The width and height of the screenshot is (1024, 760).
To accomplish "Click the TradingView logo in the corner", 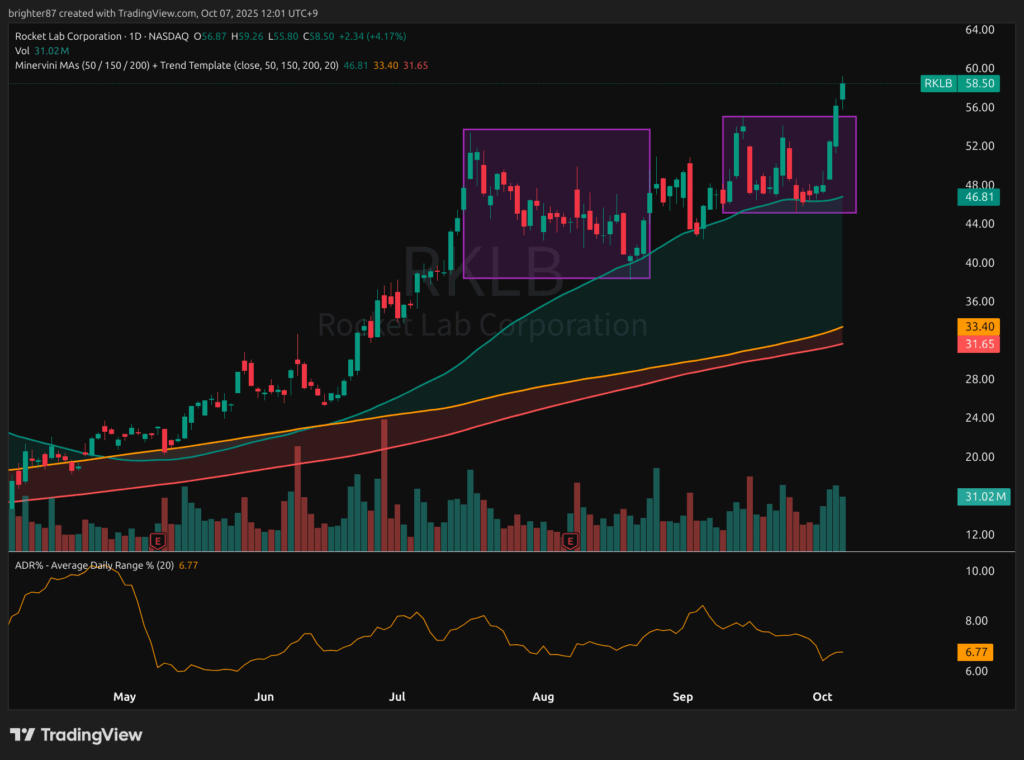I will 76,735.
